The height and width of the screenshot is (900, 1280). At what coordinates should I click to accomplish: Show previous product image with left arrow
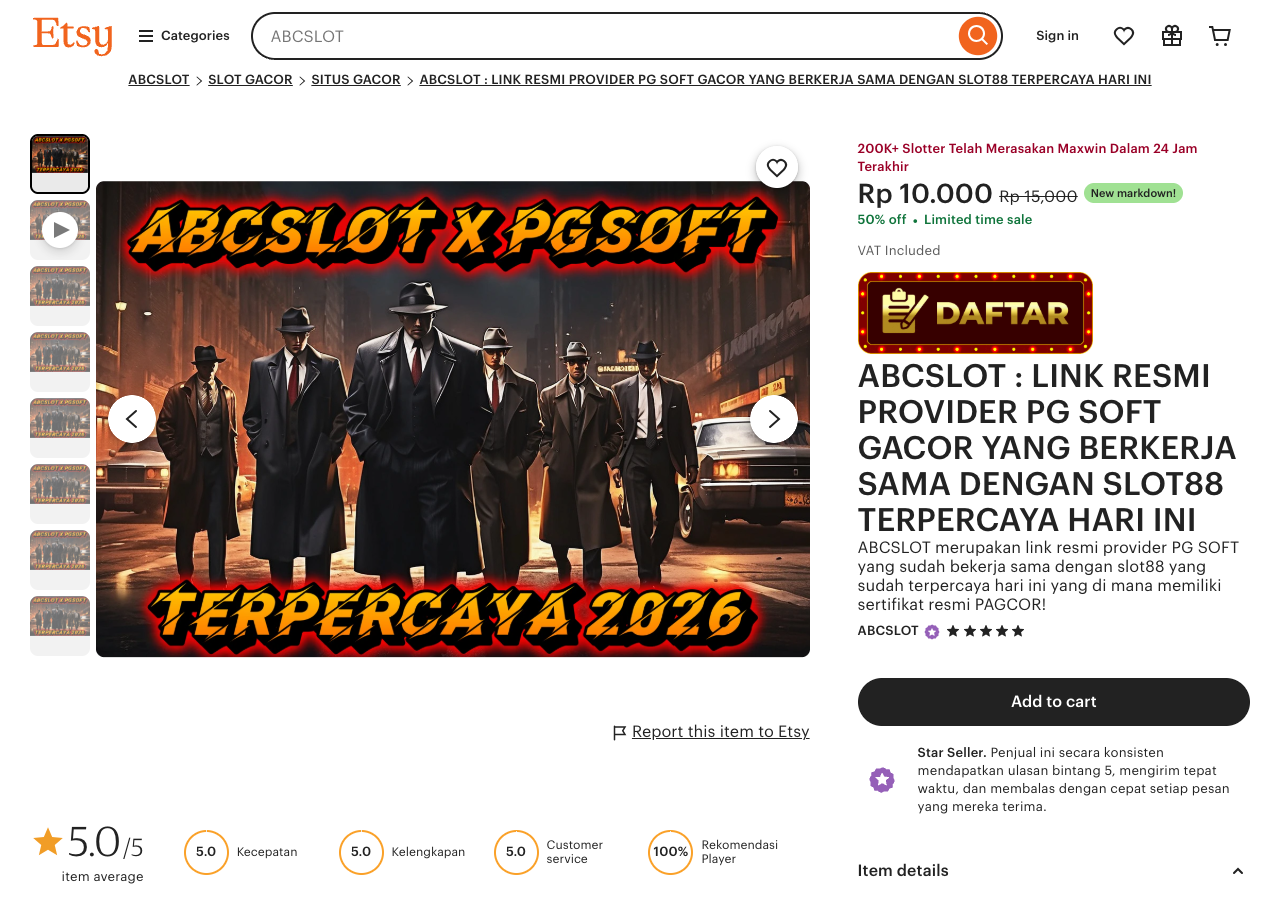click(132, 419)
